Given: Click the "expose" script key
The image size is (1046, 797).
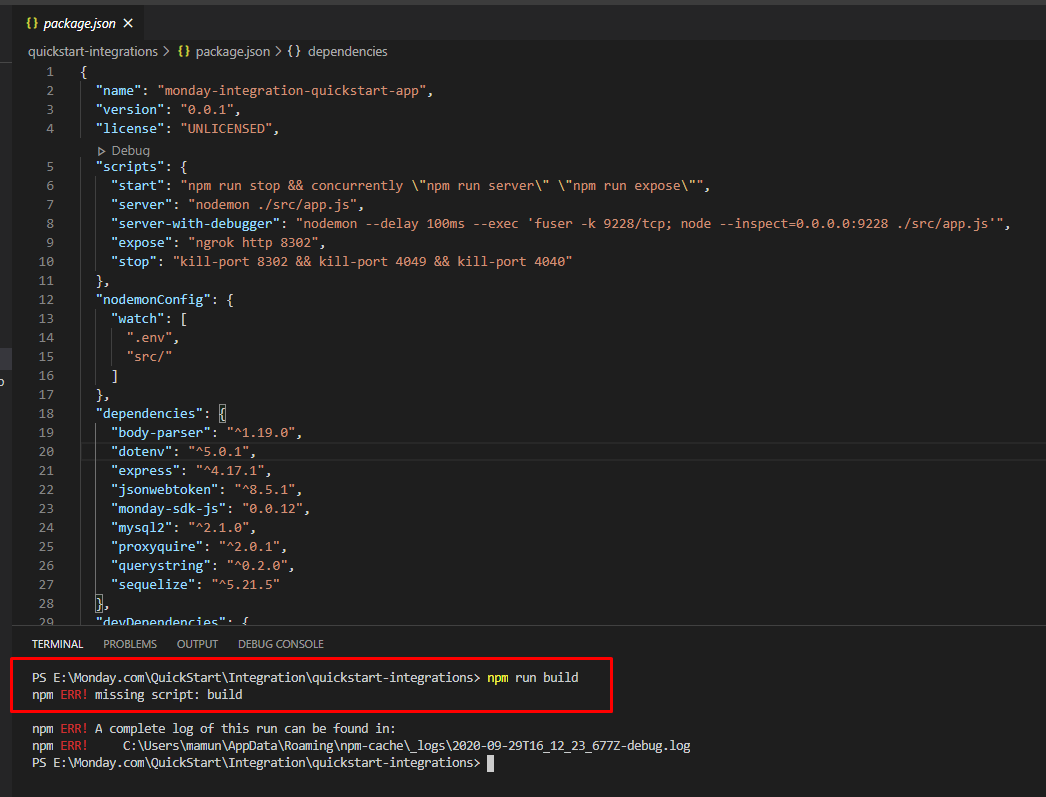Looking at the screenshot, I should [141, 243].
